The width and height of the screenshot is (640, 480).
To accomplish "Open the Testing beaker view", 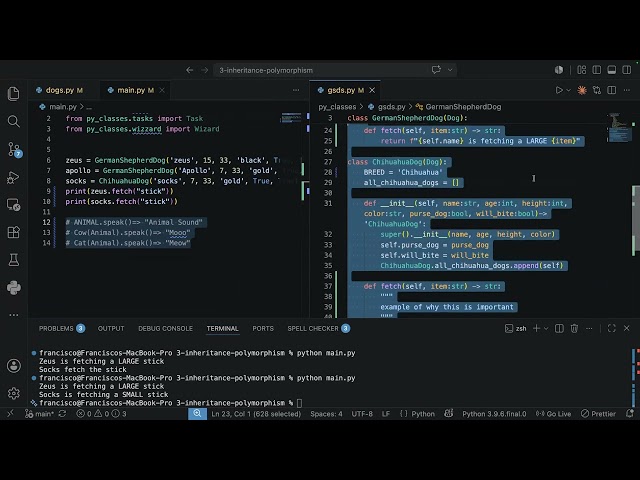I will 13,260.
